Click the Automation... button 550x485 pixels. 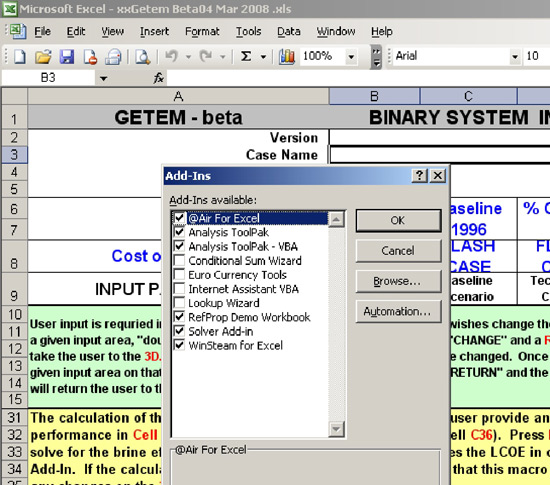tap(398, 311)
